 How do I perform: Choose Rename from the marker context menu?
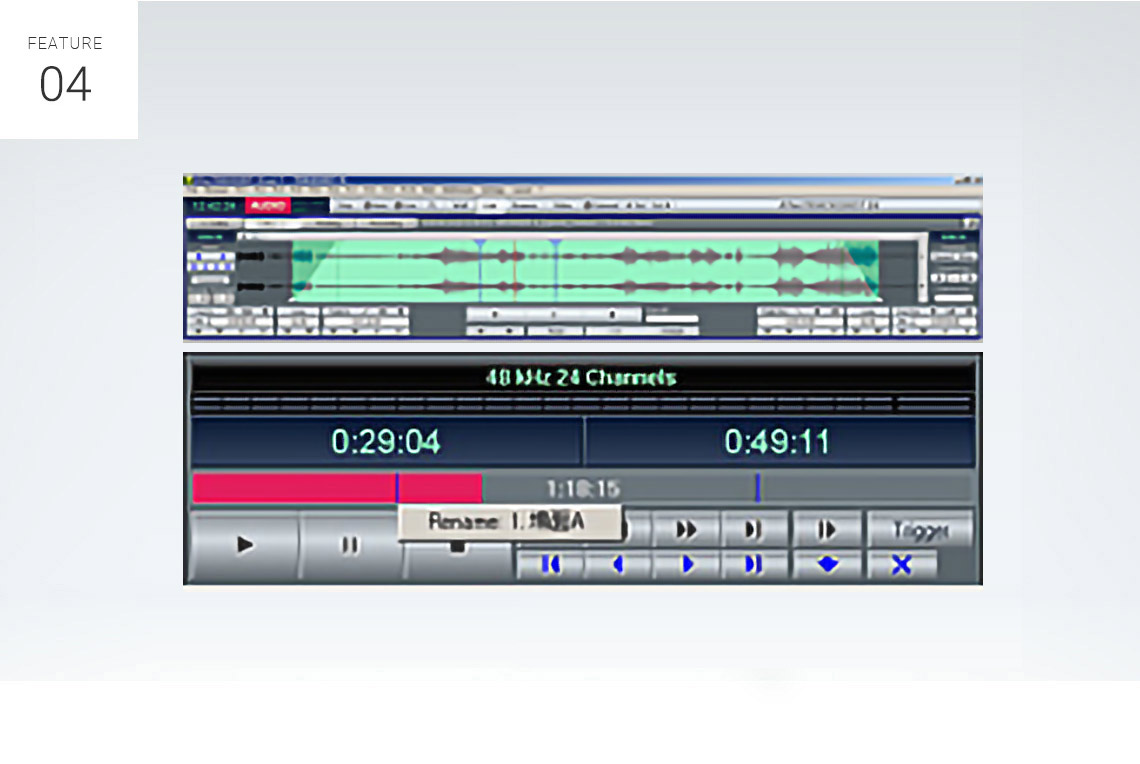tap(508, 521)
